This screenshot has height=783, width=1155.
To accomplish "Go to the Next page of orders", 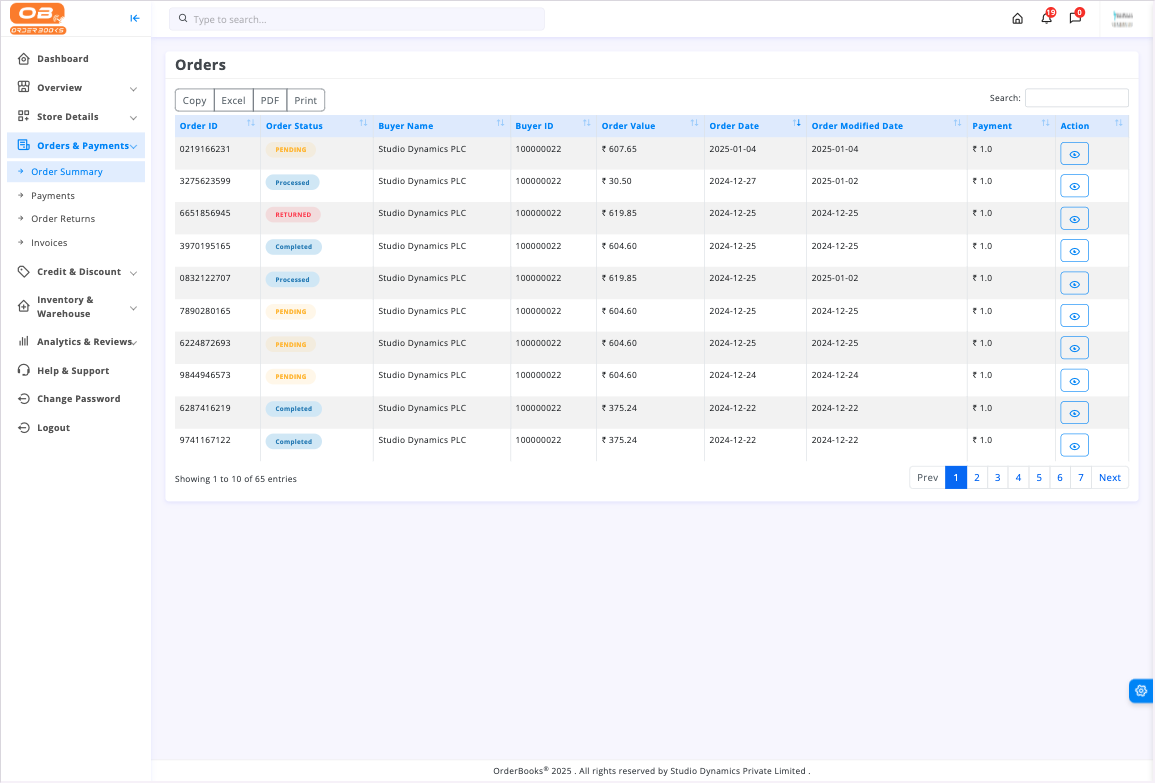I will pyautogui.click(x=1109, y=478).
